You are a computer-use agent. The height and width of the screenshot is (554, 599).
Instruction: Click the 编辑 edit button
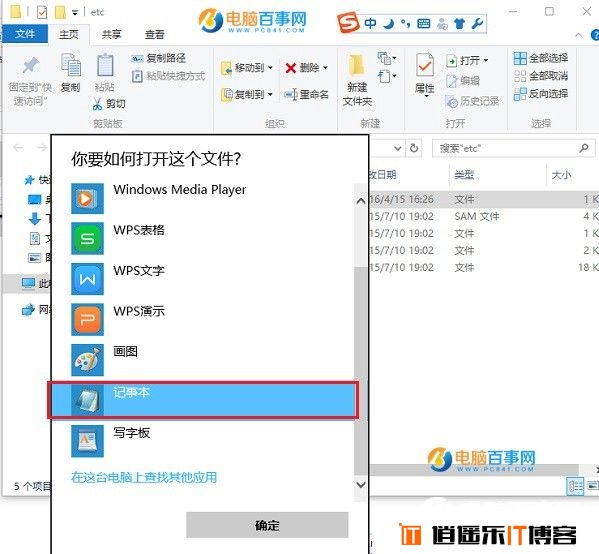[x=463, y=81]
